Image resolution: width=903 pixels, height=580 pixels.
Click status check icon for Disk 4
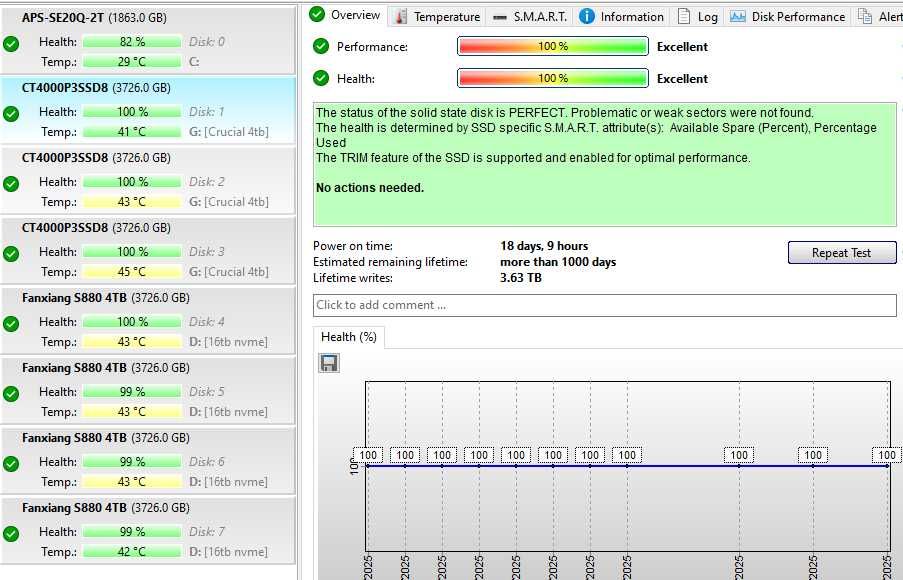[11, 324]
